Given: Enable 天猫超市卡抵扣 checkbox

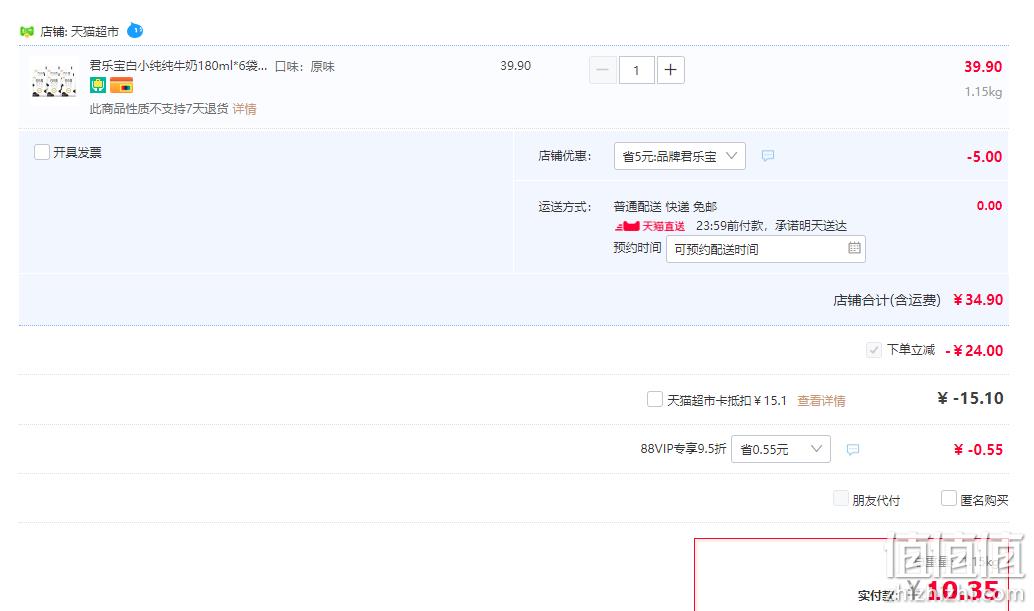Looking at the screenshot, I should click(655, 399).
